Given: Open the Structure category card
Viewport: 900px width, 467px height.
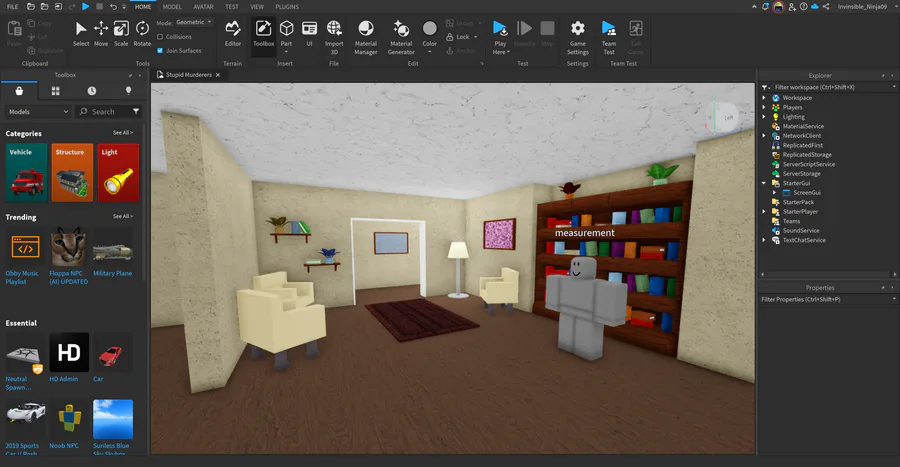Looking at the screenshot, I should [x=72, y=173].
